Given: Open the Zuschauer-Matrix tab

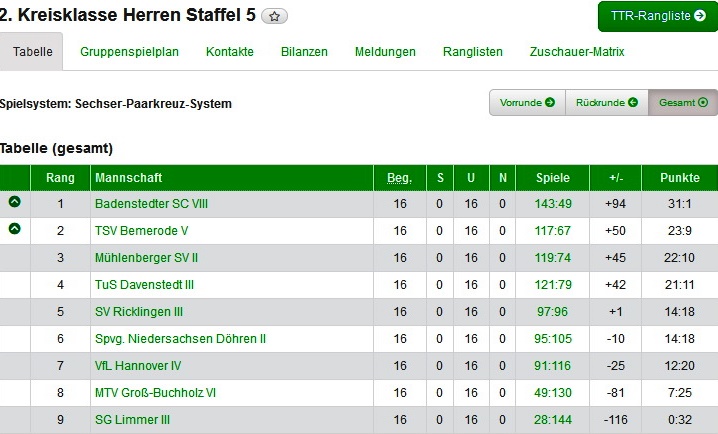Looking at the screenshot, I should click(577, 52).
